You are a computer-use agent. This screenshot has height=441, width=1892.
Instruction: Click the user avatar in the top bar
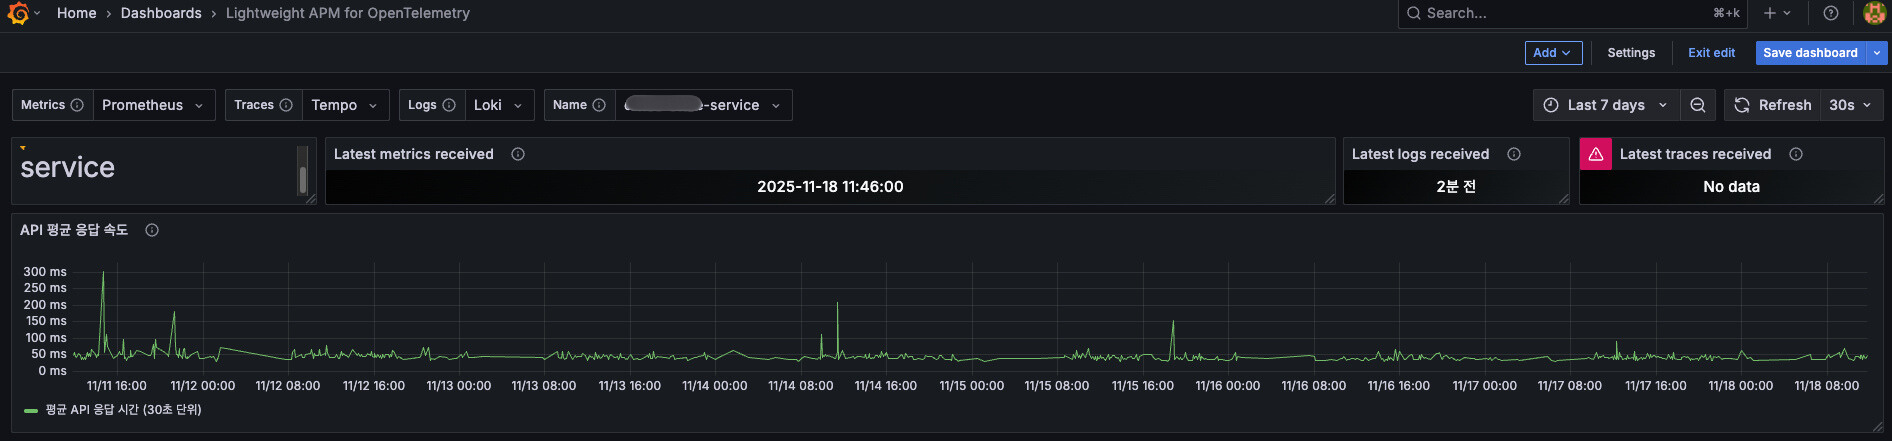(x=1875, y=13)
